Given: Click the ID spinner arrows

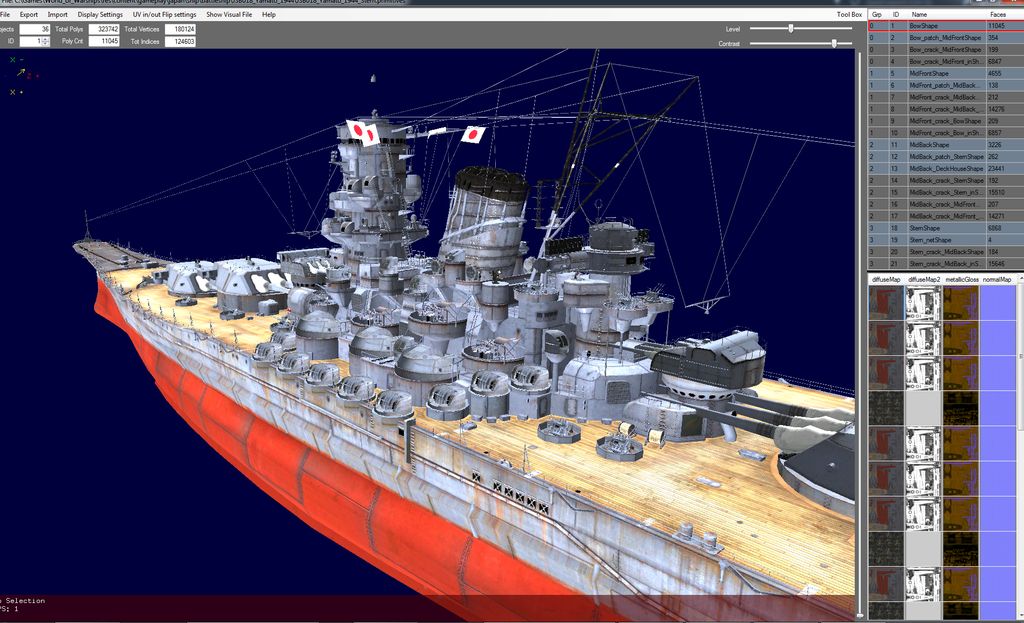Looking at the screenshot, I should 46,42.
